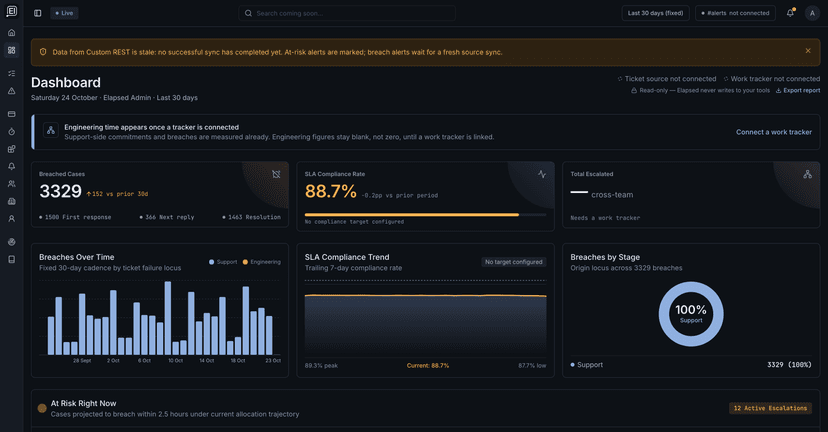Click the '152 vs prior 30d' change indicator
Screen dimensions: 828x432
[117, 194]
